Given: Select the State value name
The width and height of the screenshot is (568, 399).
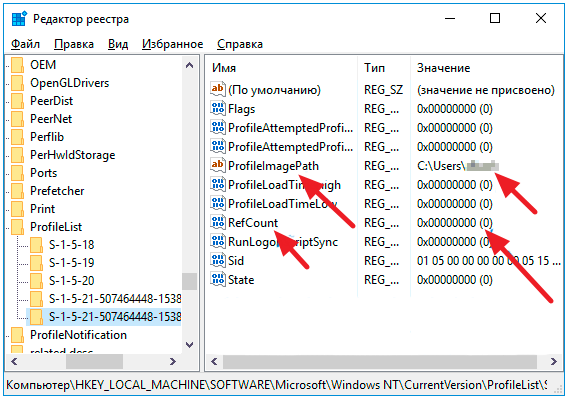Looking at the screenshot, I should point(241,280).
